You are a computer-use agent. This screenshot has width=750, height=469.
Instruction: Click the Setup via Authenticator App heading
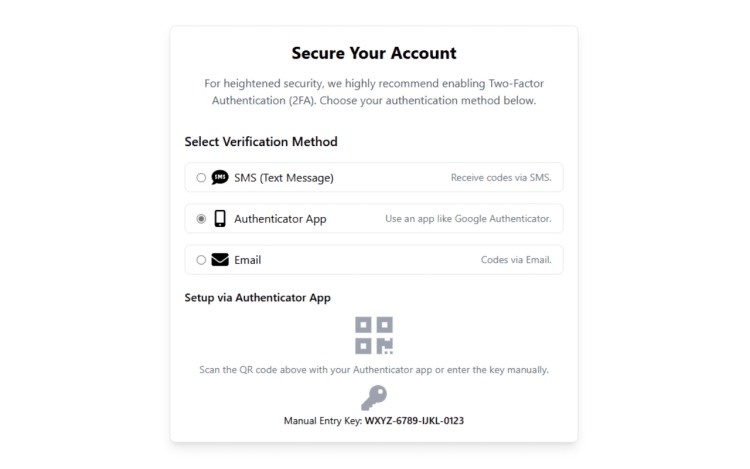[x=257, y=297]
